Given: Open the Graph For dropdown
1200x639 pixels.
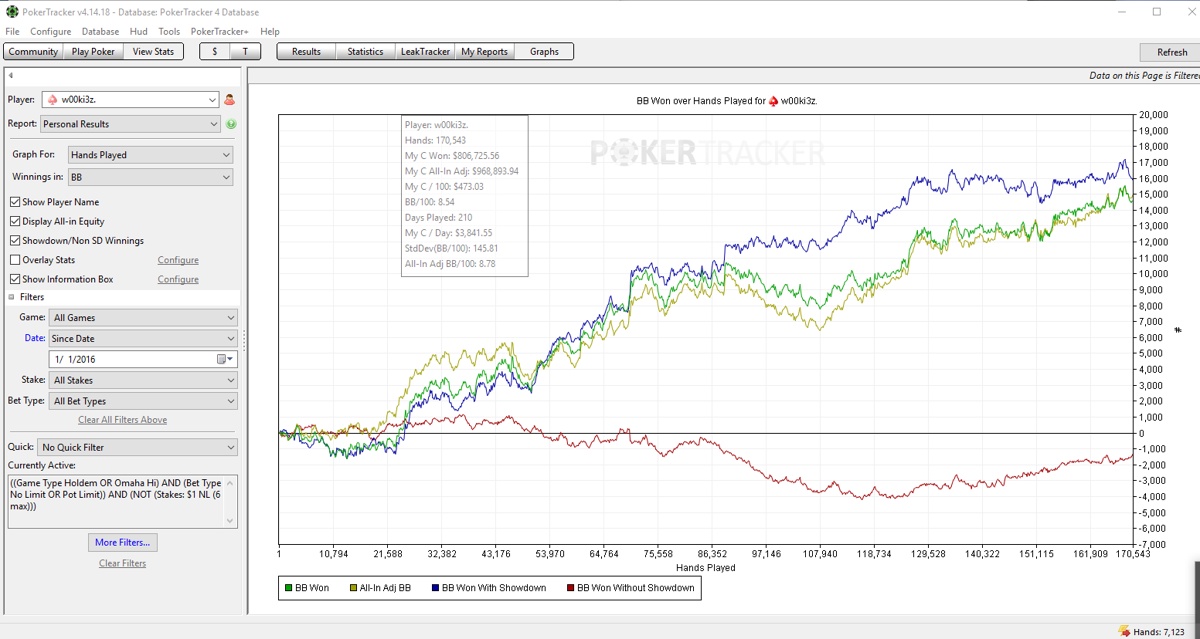Looking at the screenshot, I should [150, 155].
